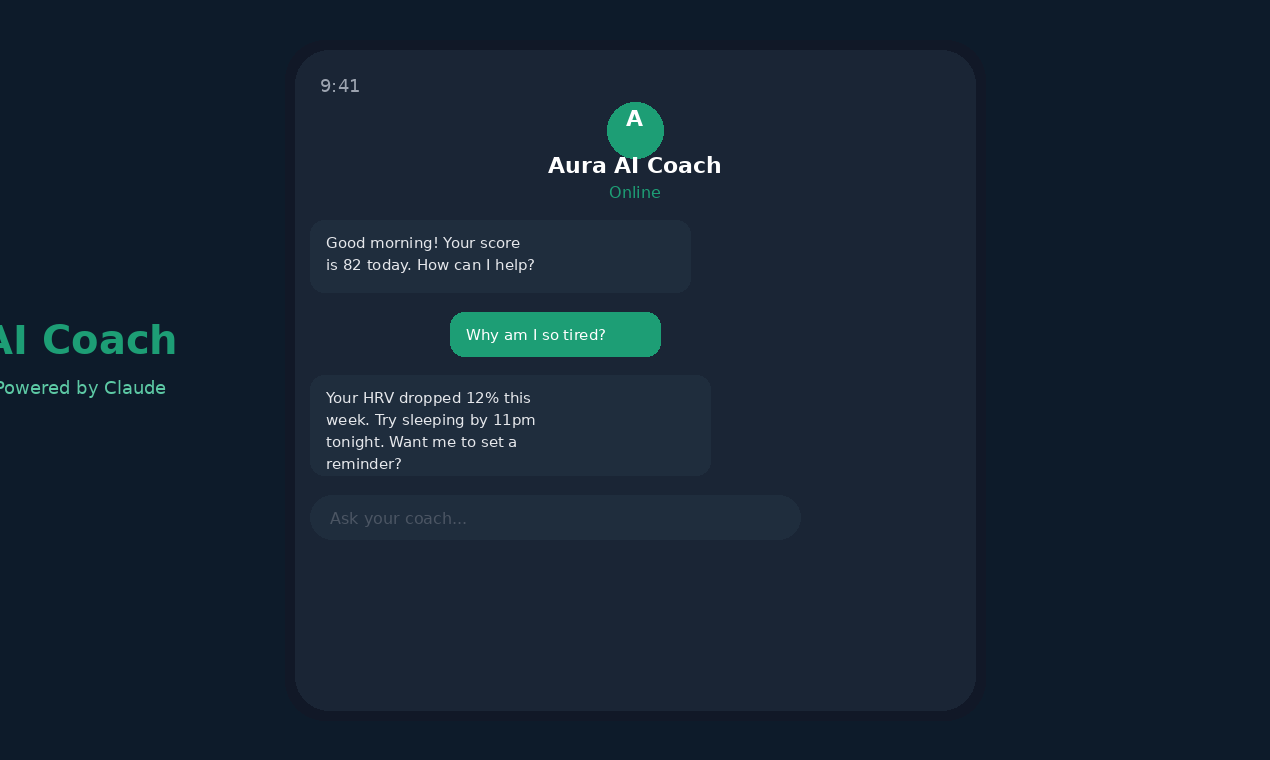
Task: Select the 'Aura AI Coach' title text
Action: click(x=634, y=165)
